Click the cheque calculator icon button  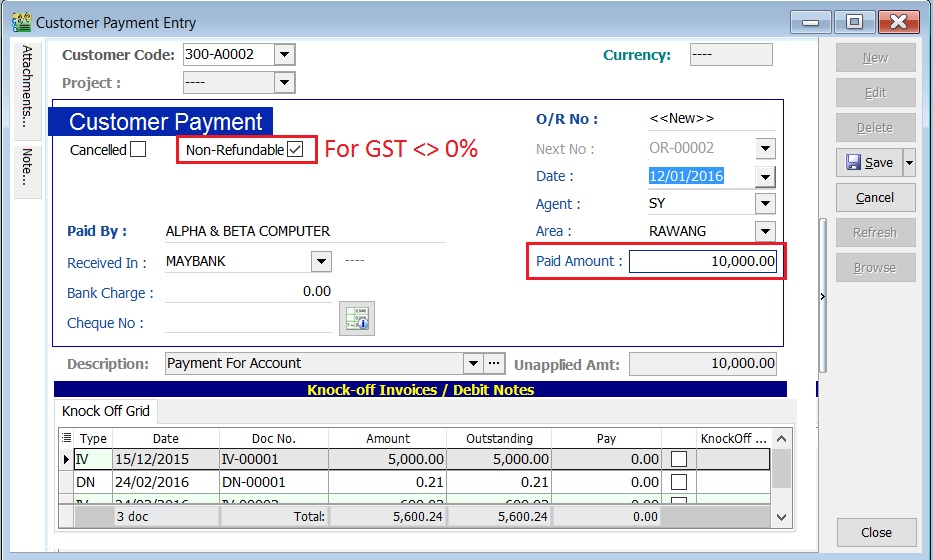(356, 318)
